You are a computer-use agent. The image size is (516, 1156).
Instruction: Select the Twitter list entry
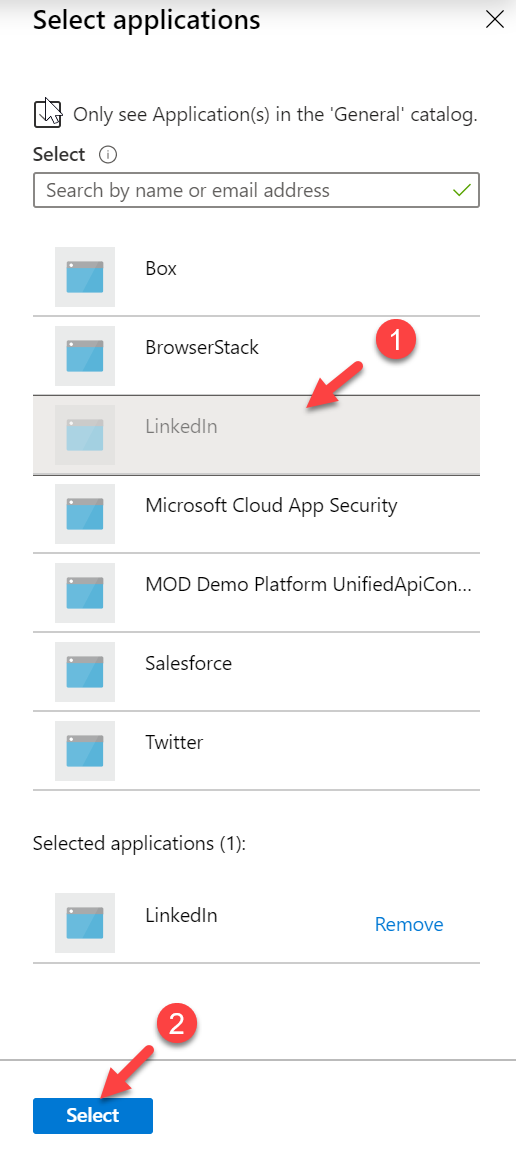(257, 750)
